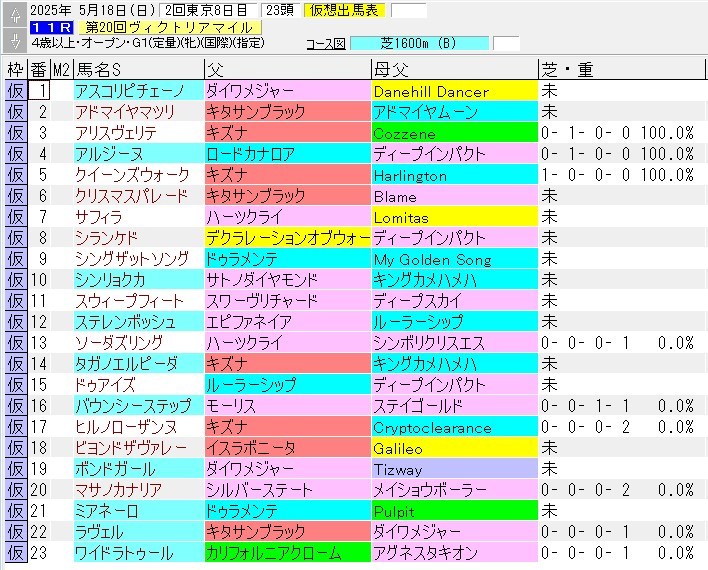This screenshot has height=570, width=708.
Task: Sort by the 枠 column header
Action: point(15,70)
